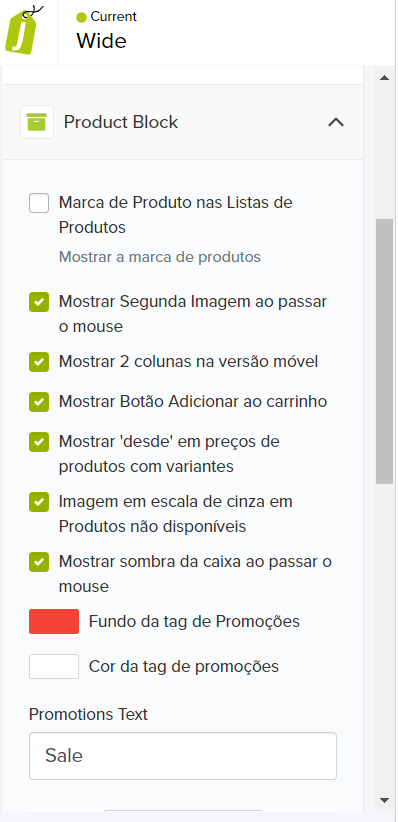The height and width of the screenshot is (822, 398).
Task: Click the Jumpseller green tag logo
Action: click(x=24, y=30)
